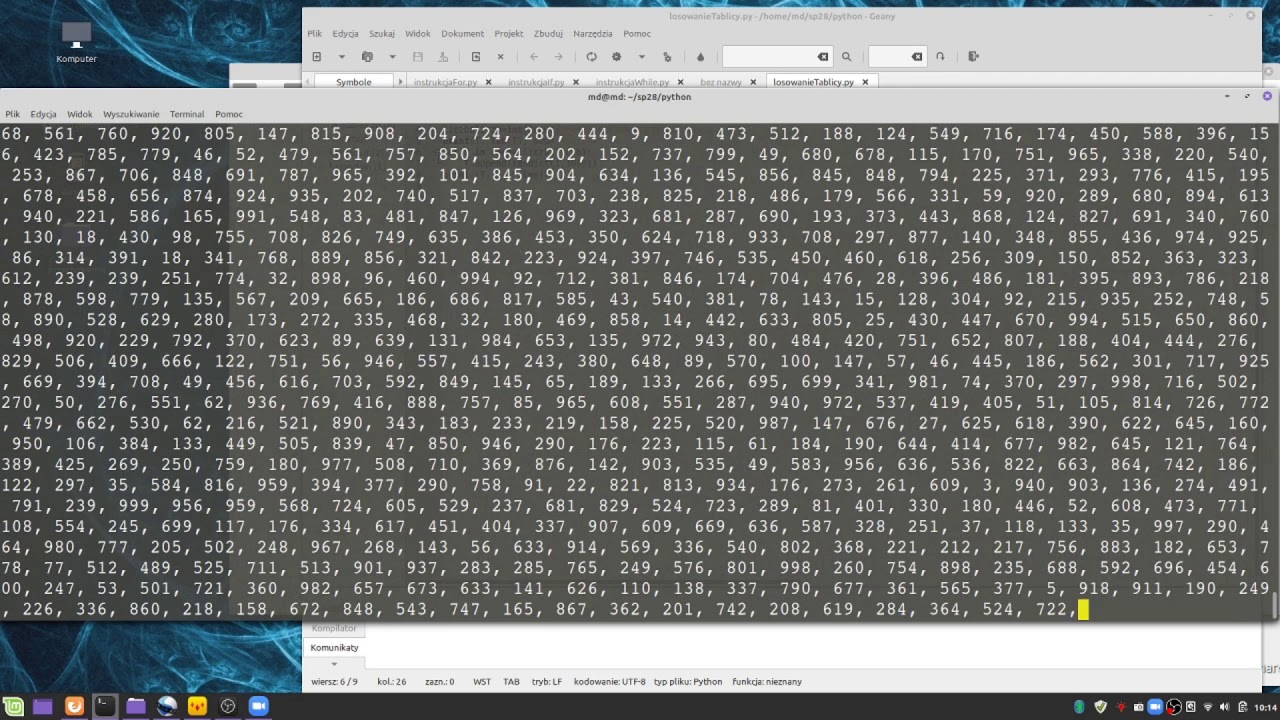Open the Widok menu in Geany
1280x720 pixels.
[418, 33]
